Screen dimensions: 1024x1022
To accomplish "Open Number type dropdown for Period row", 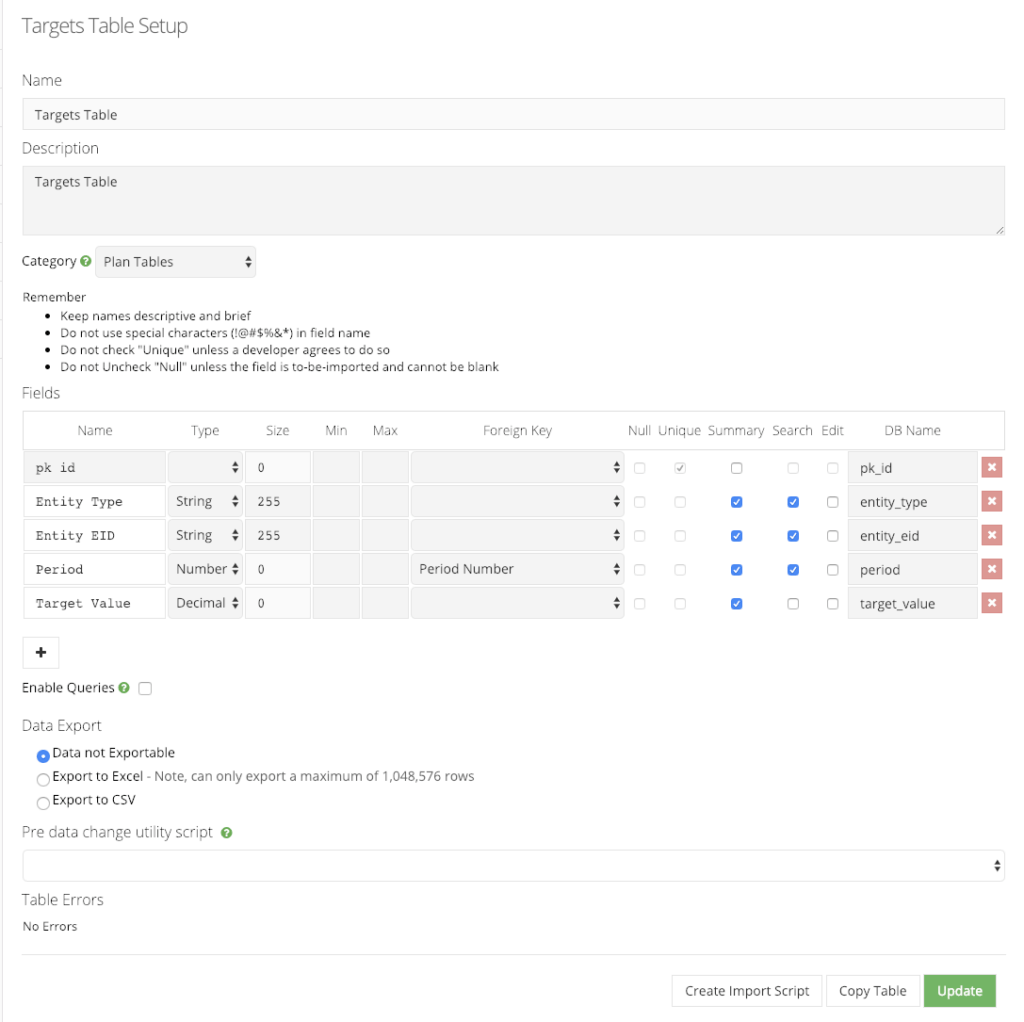I will tap(205, 569).
